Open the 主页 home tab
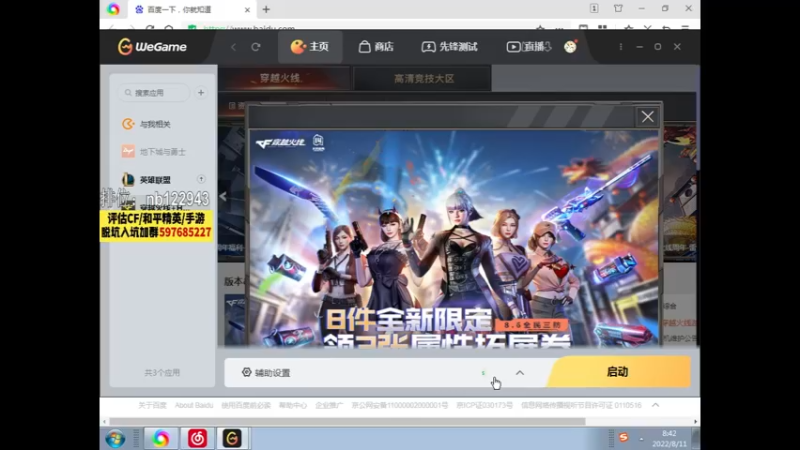This screenshot has width=800, height=450. coord(310,47)
